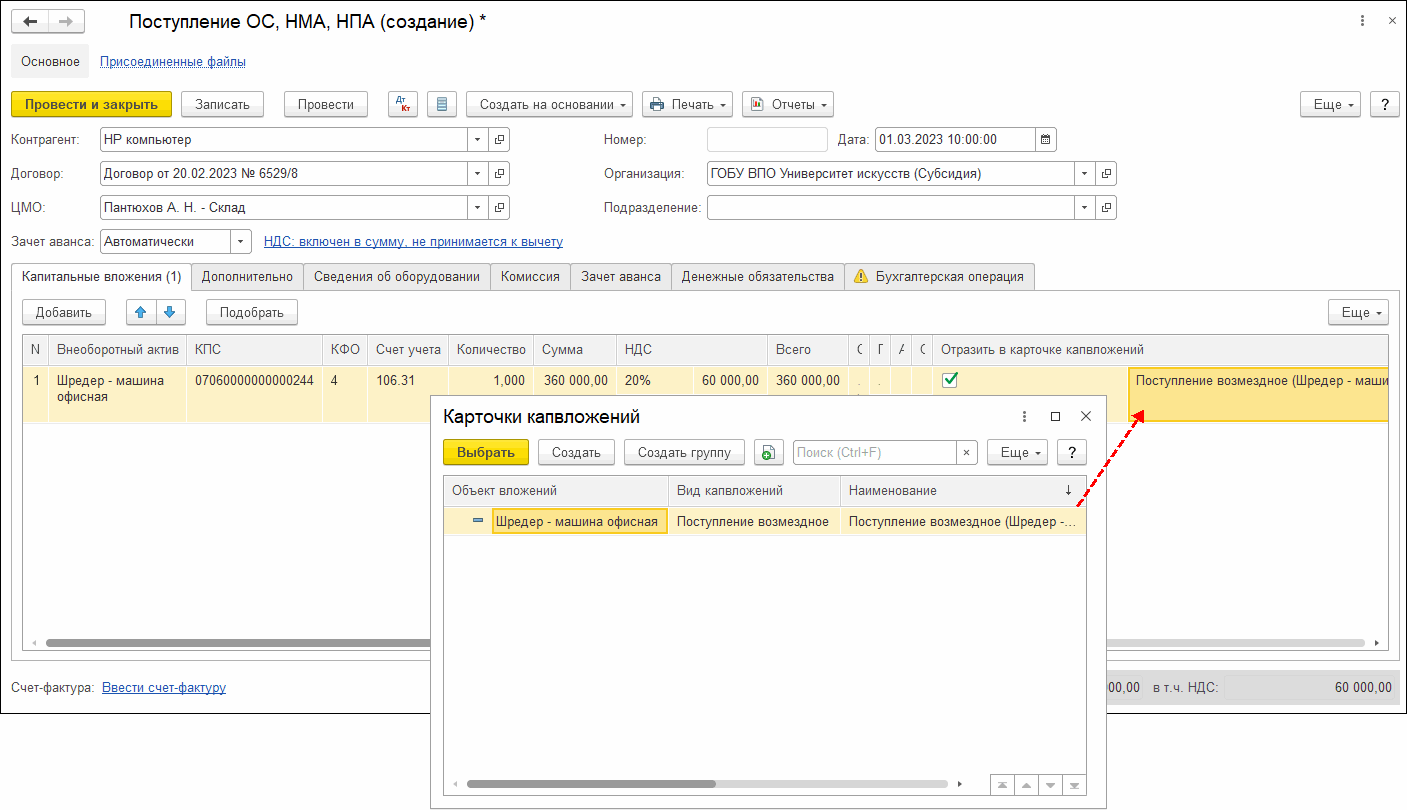
Task: Click Создать in Карточки капвложений
Action: 576,452
